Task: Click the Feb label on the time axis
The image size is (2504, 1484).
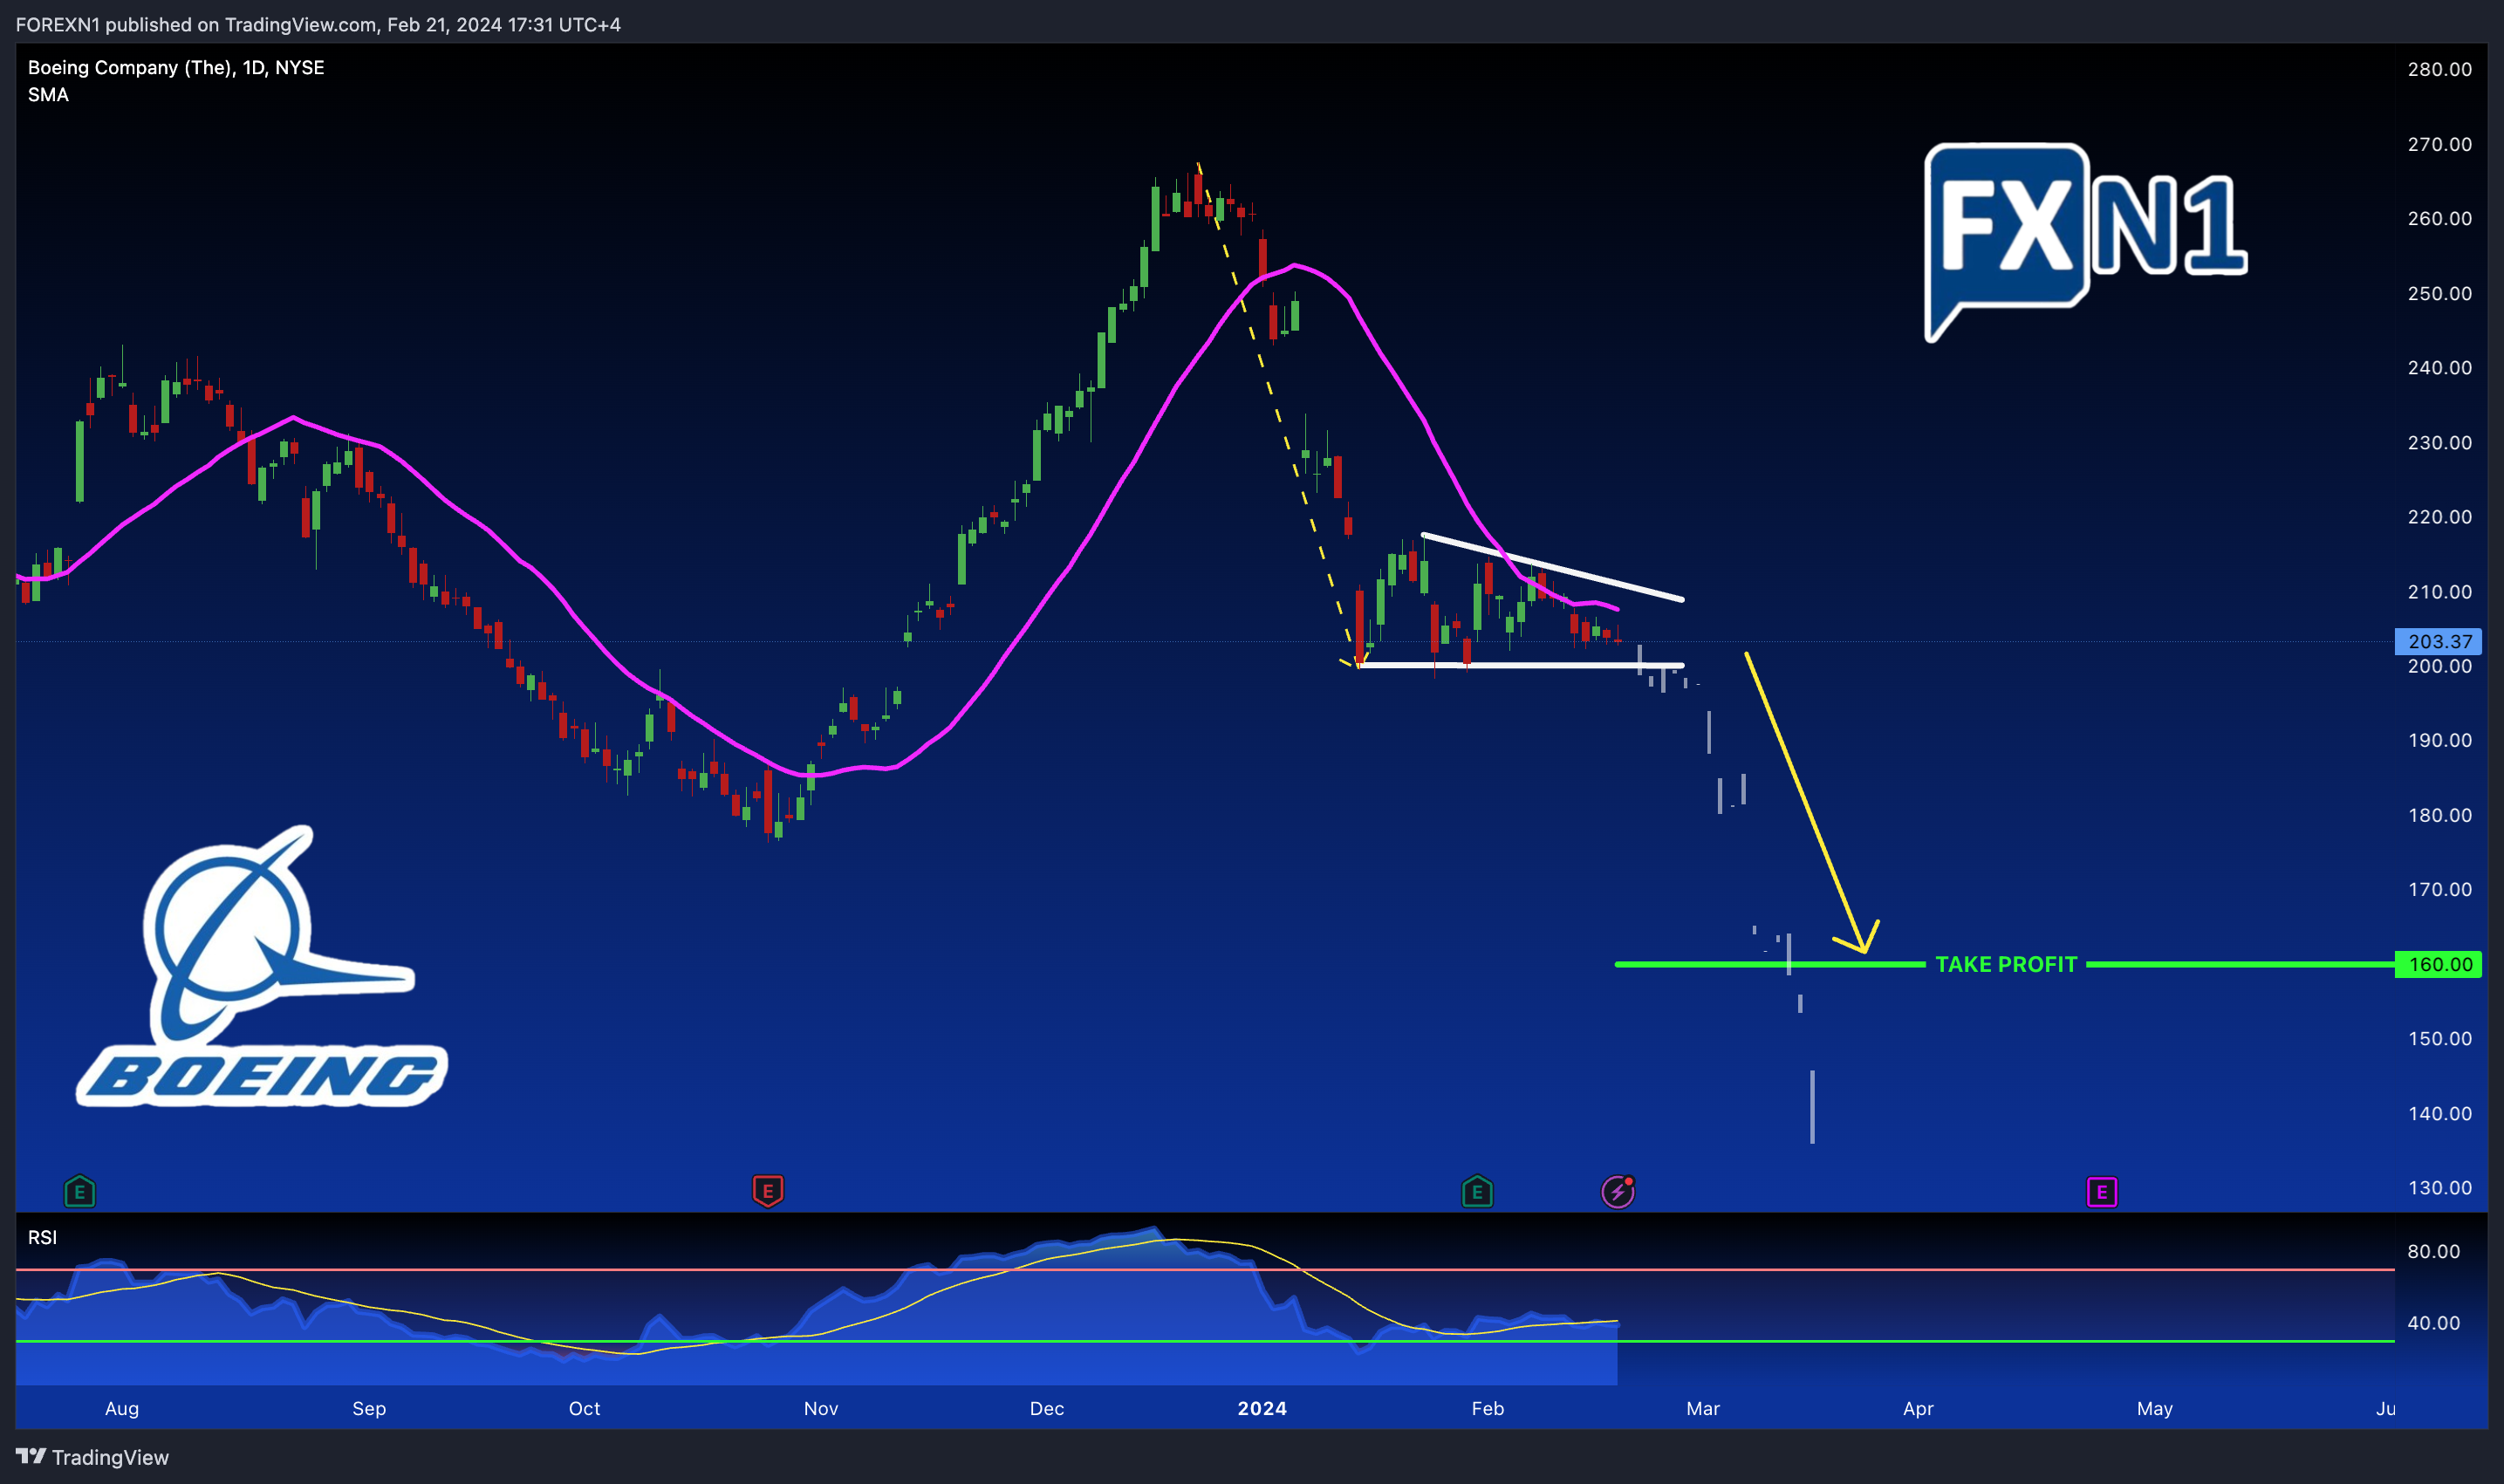Action: (x=1488, y=1408)
